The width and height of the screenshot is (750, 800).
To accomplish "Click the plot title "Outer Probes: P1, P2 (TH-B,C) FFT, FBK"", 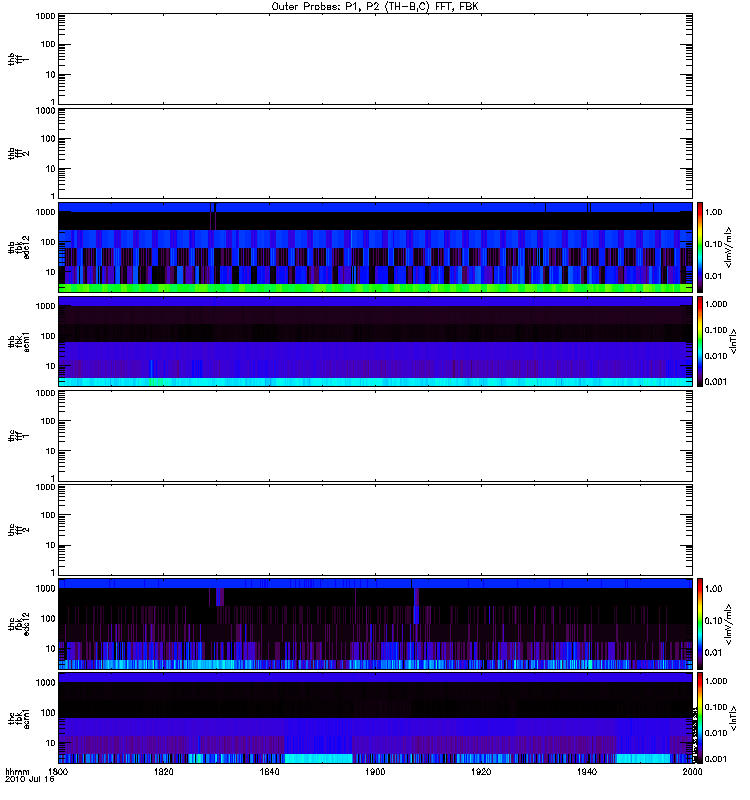I will click(x=374, y=7).
